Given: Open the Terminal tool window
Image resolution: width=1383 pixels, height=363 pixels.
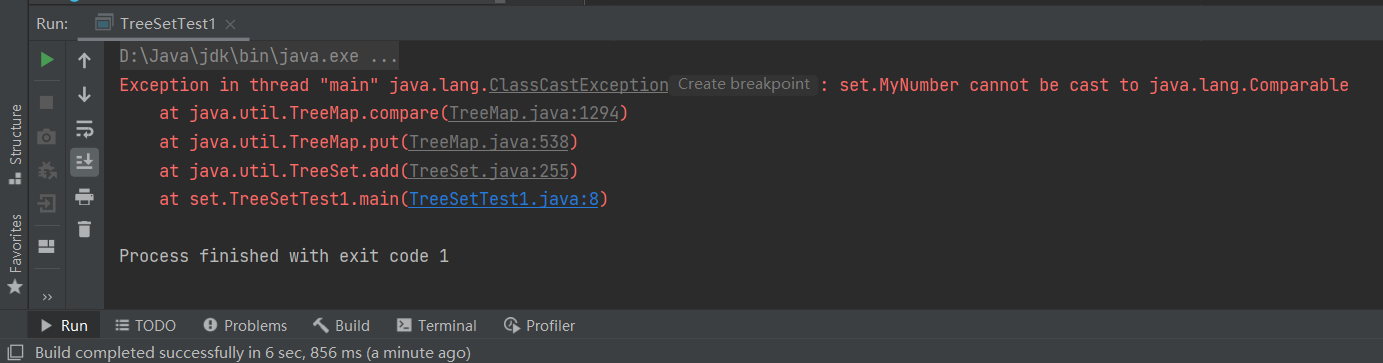Looking at the screenshot, I should [436, 325].
